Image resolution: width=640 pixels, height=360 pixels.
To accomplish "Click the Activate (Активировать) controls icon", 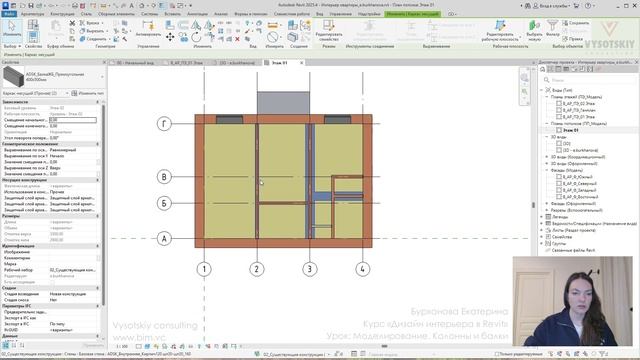I will pyautogui.click(x=148, y=29).
